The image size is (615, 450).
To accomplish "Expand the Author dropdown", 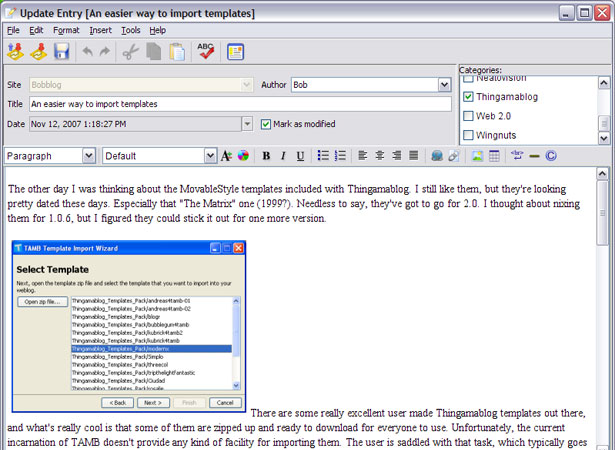I will tap(444, 84).
